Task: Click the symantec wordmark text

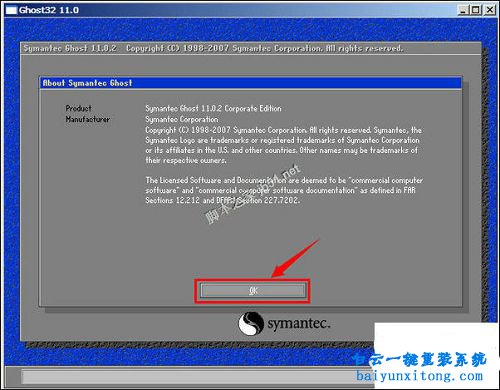Action: (x=299, y=324)
